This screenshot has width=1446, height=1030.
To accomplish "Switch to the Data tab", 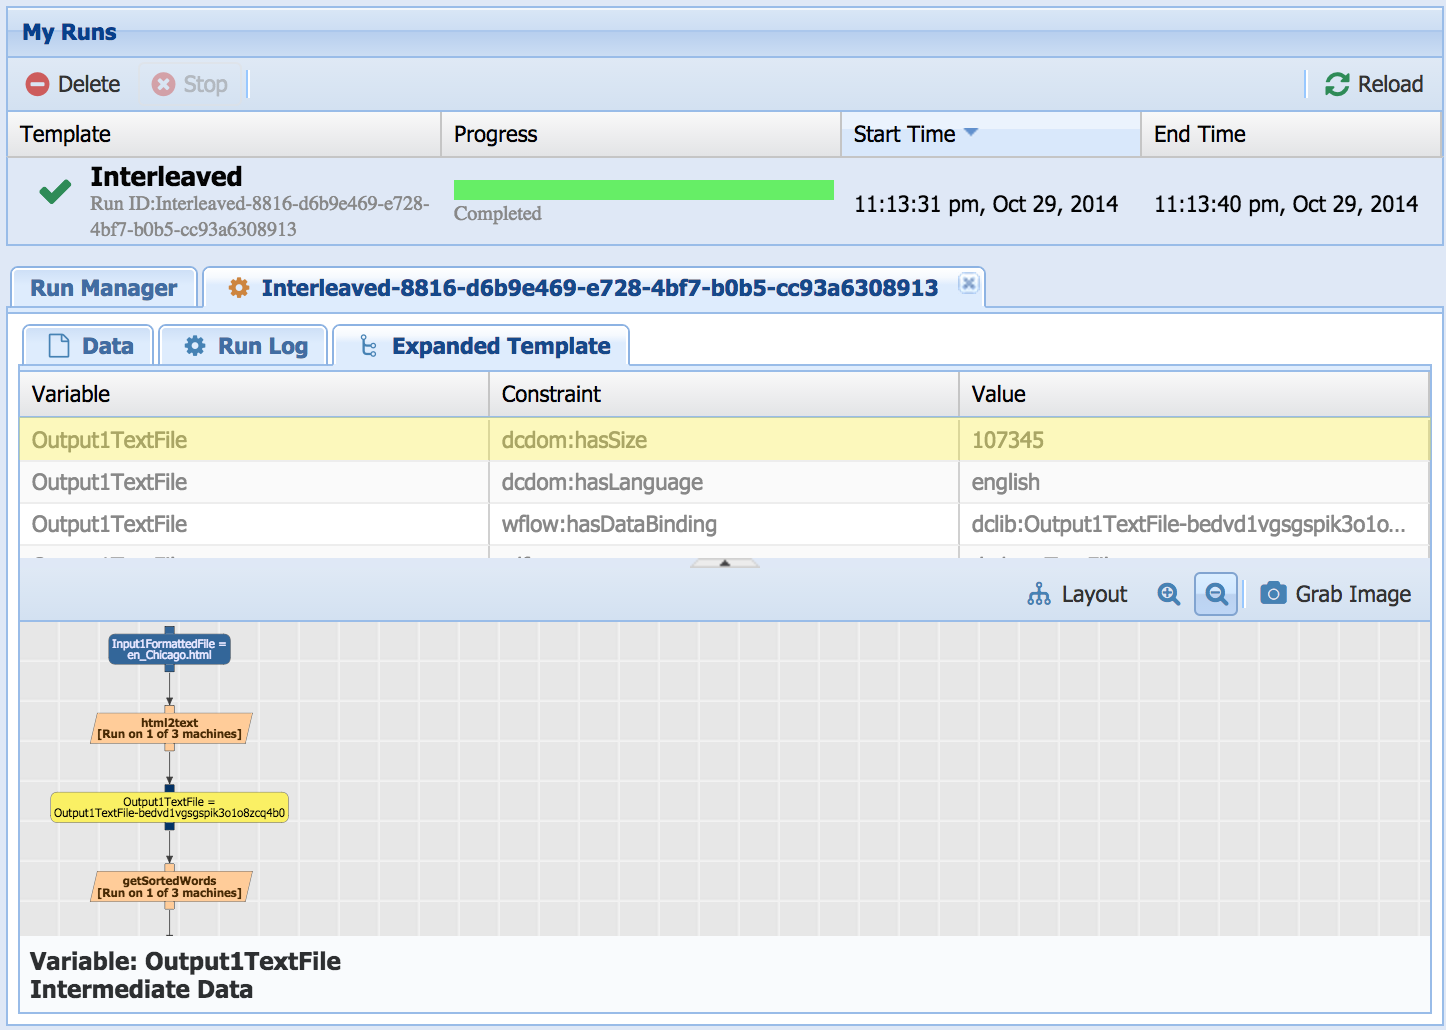I will point(90,347).
